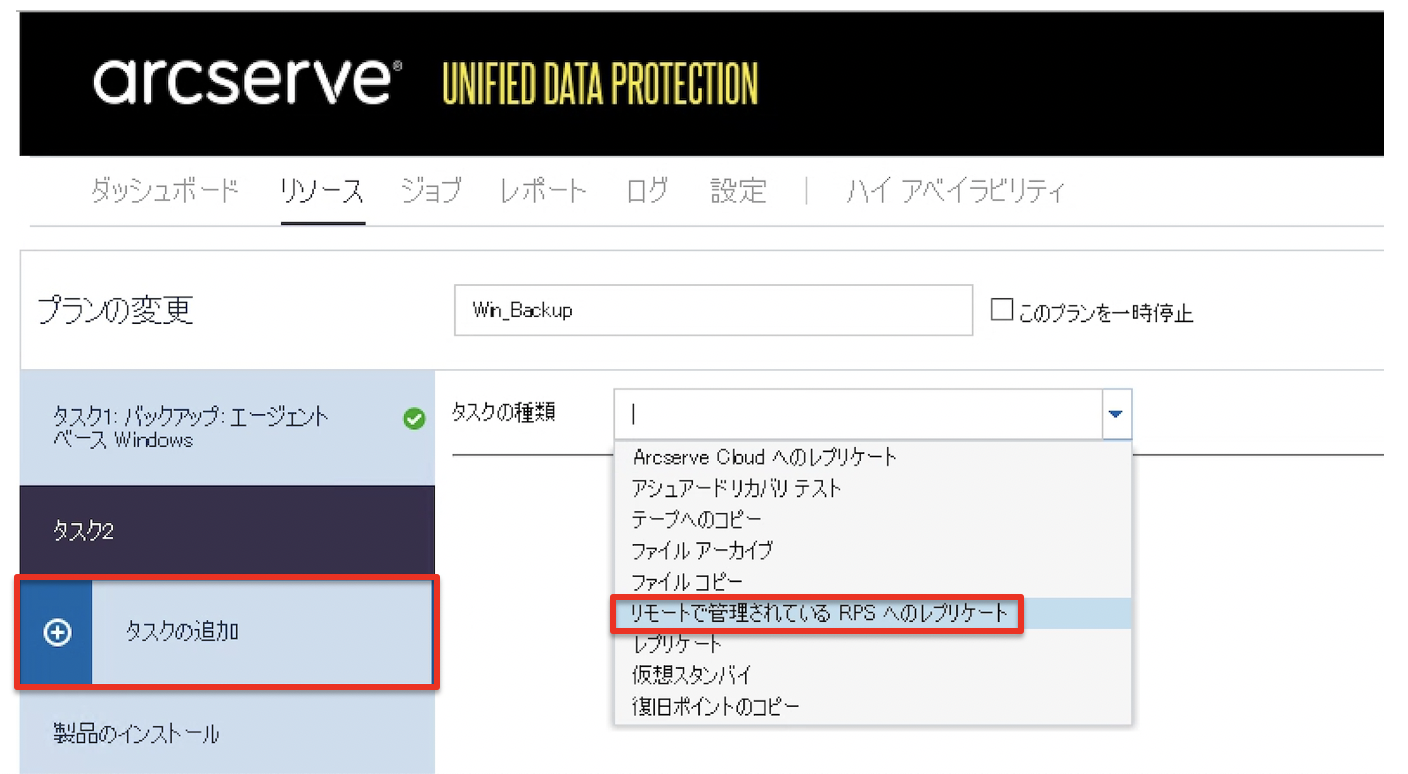The height and width of the screenshot is (774, 1408).
Task: Click the arcserve logo in header
Action: (247, 82)
